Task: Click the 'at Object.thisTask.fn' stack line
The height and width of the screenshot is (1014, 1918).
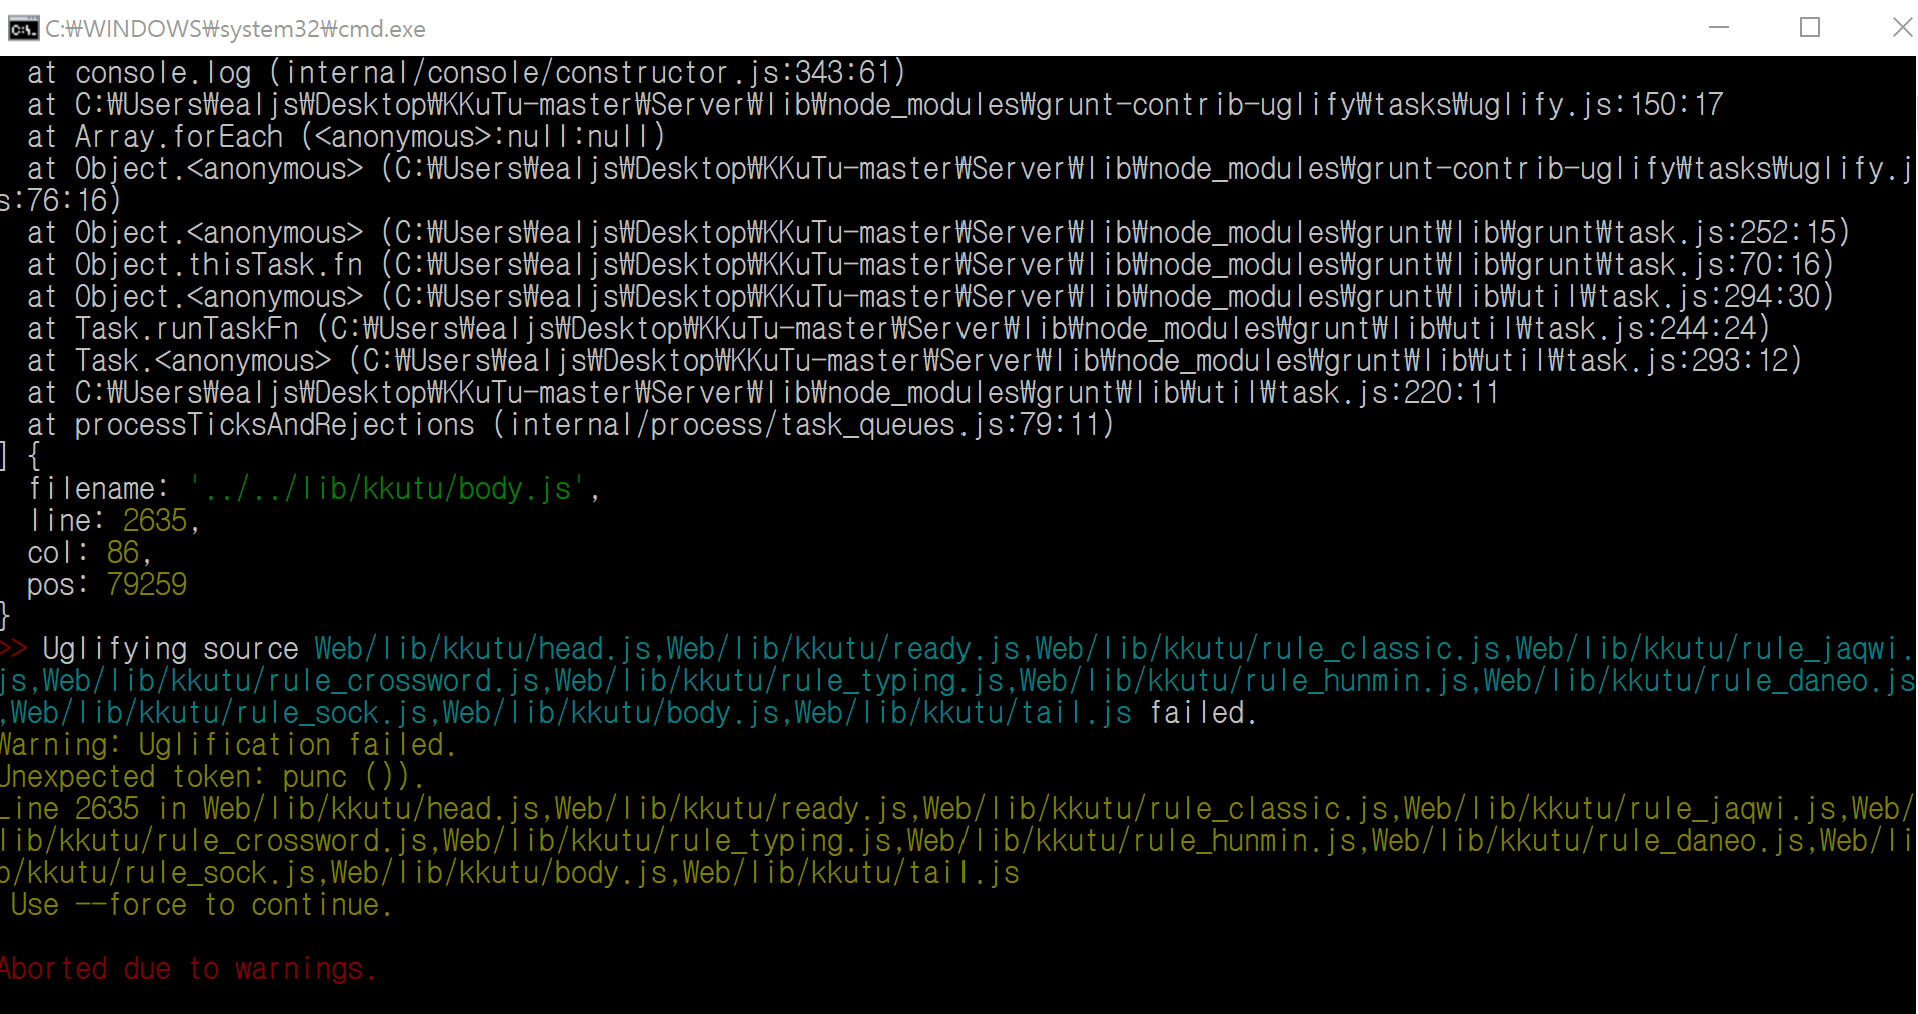Action: coord(930,265)
